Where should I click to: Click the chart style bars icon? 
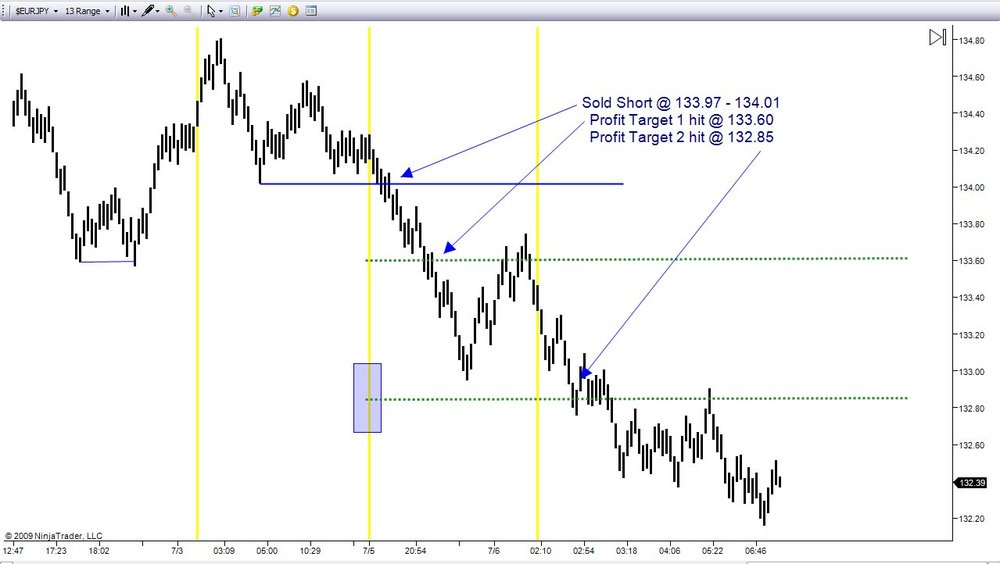pos(125,11)
